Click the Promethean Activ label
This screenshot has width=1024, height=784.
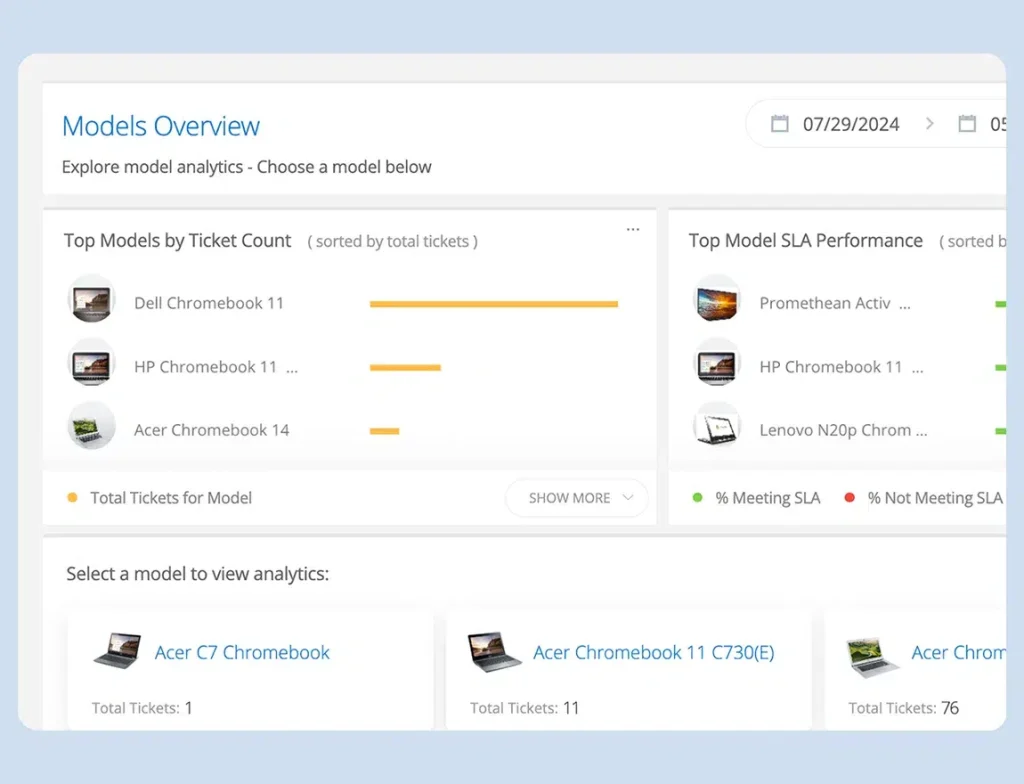(835, 303)
